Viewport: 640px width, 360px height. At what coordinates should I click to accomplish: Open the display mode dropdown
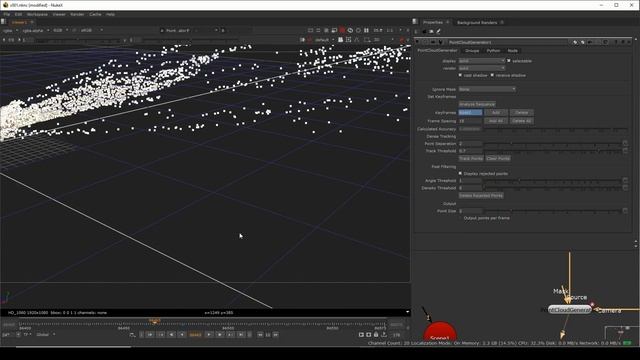tap(482, 61)
